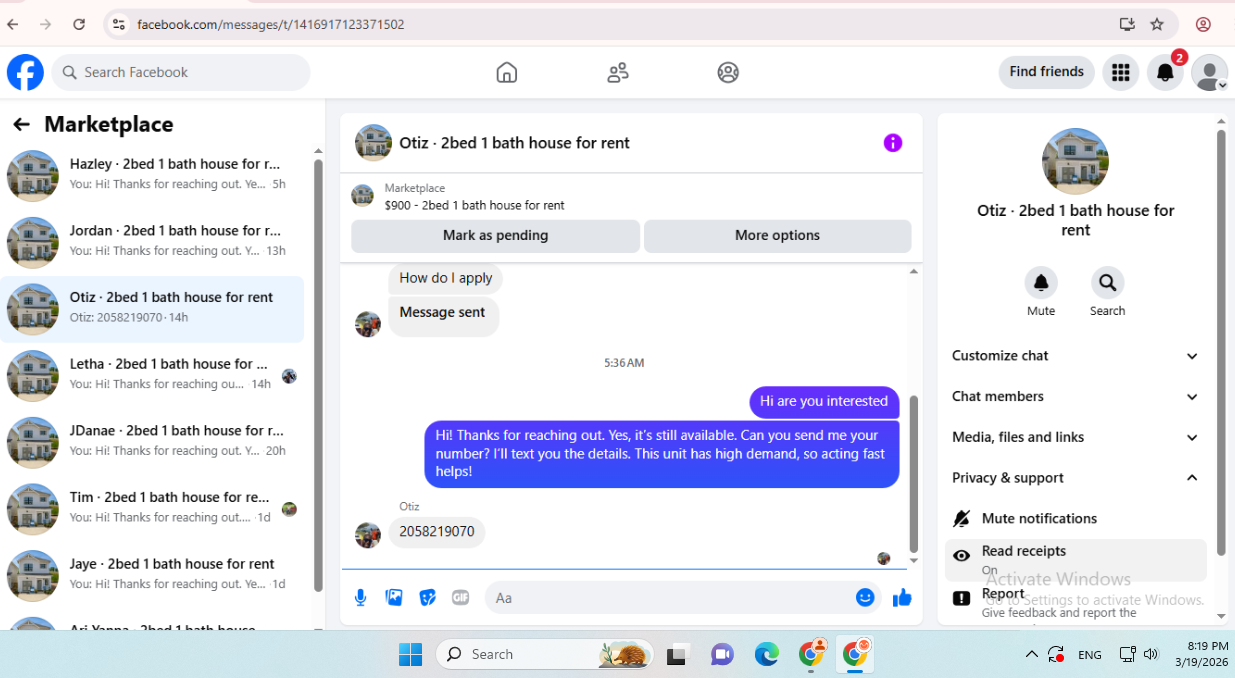1235x678 pixels.
Task: Click the Search Facebook field
Action: [x=181, y=72]
